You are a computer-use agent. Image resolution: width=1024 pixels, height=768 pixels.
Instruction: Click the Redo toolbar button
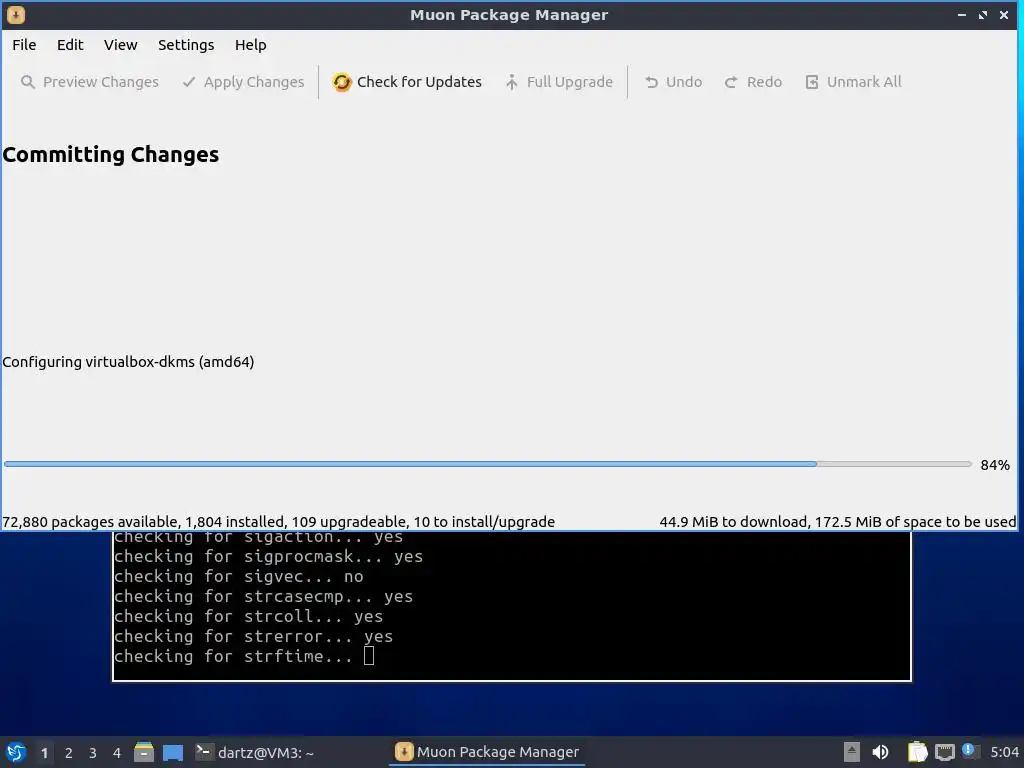(753, 82)
